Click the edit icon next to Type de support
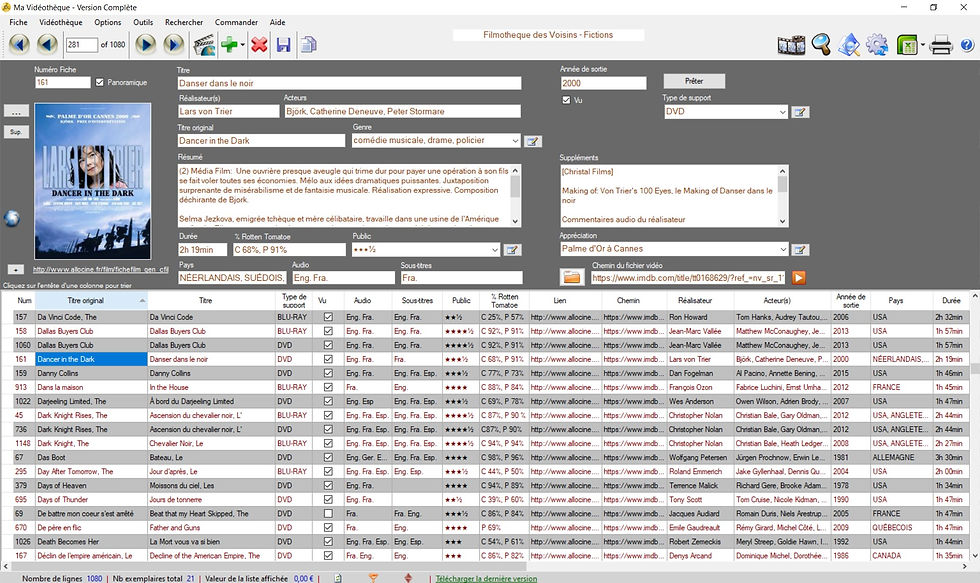This screenshot has height=583, width=980. tap(800, 112)
